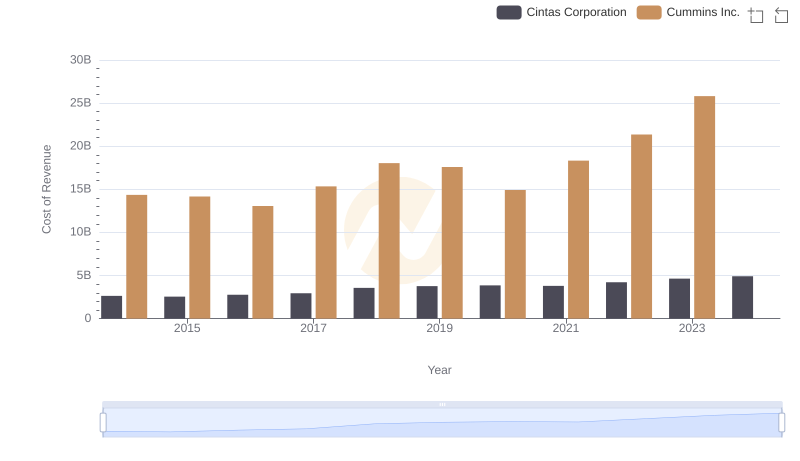Click the Cintas 2019 bar
This screenshot has width=800, height=461.
(427, 302)
